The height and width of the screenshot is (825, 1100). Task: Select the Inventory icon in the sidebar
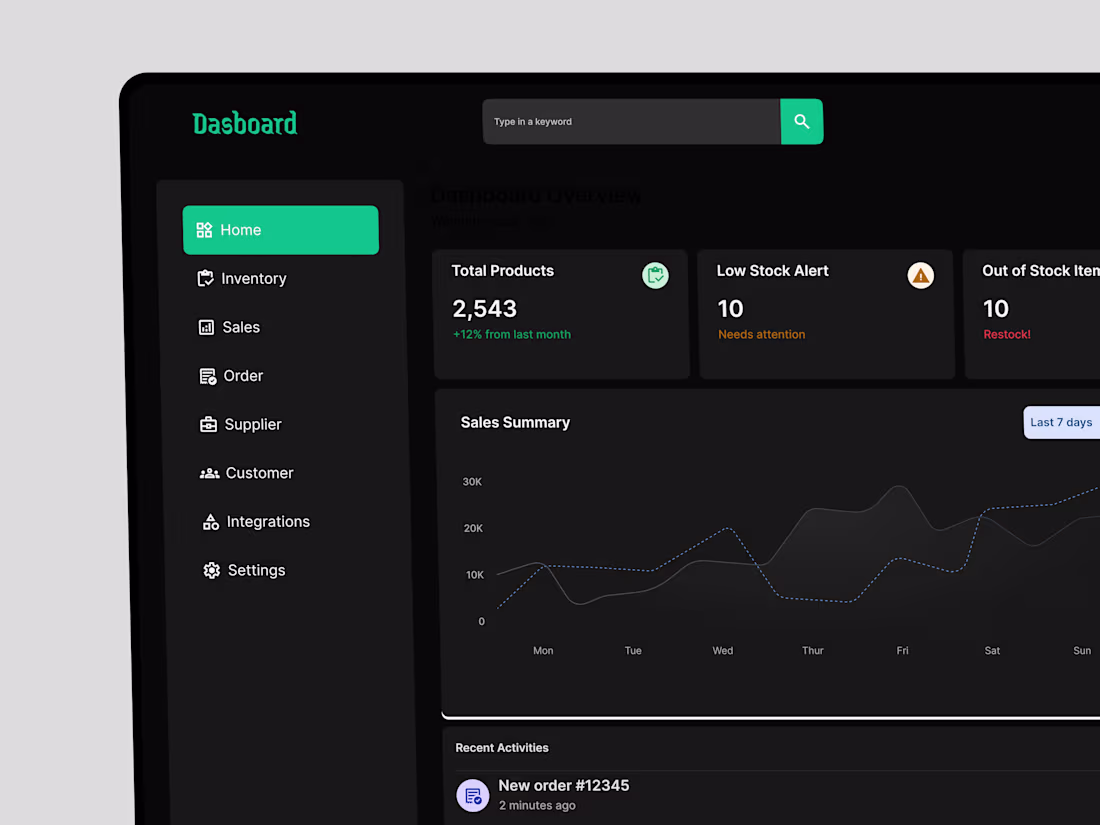click(205, 278)
